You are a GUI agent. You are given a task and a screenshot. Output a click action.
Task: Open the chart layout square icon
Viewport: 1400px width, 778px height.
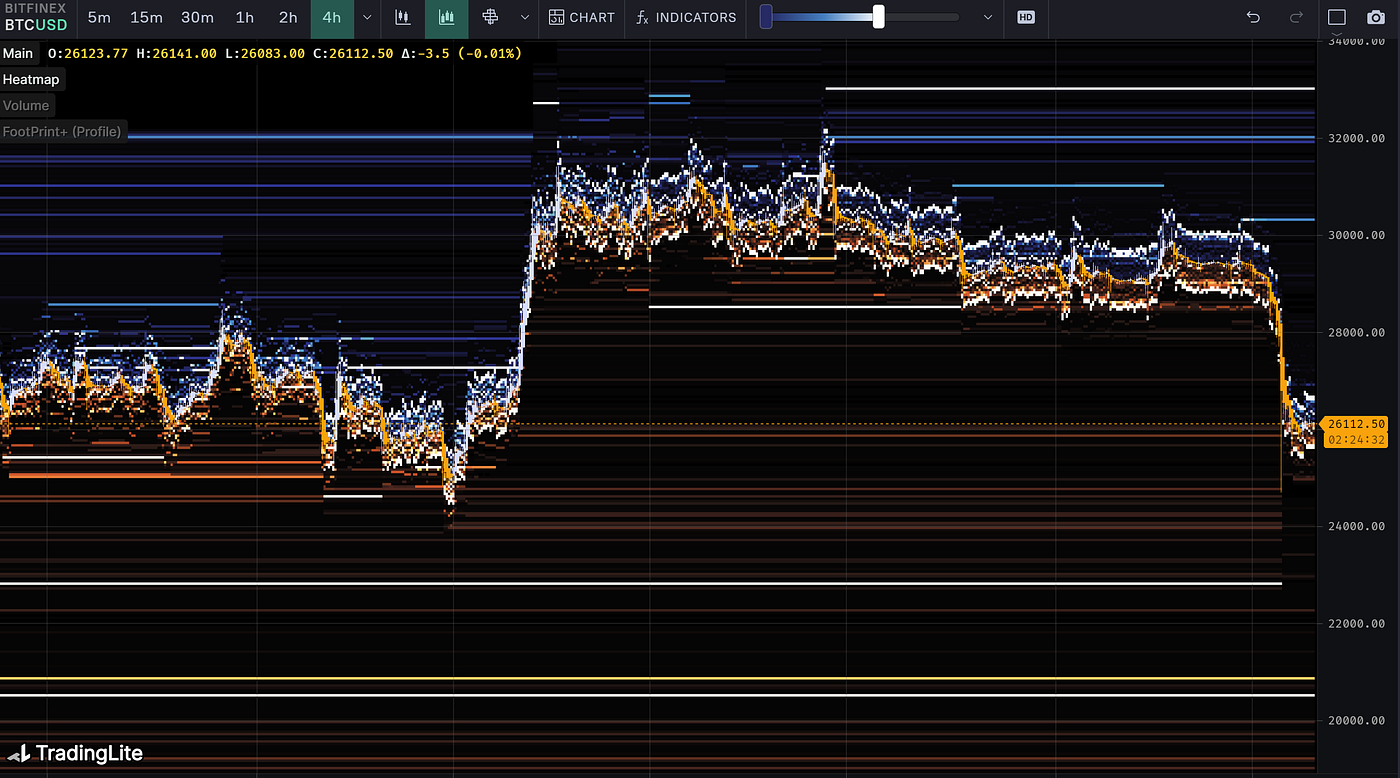click(1337, 17)
